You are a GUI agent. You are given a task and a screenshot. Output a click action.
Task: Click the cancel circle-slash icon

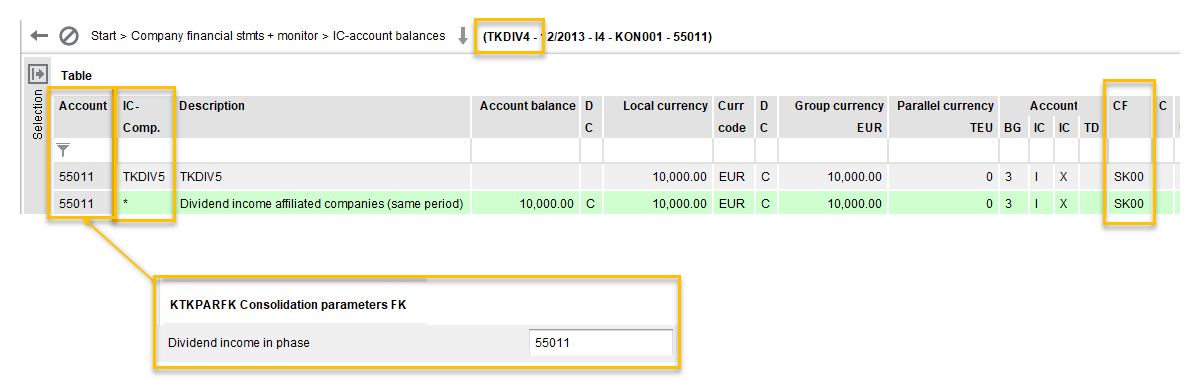(69, 36)
